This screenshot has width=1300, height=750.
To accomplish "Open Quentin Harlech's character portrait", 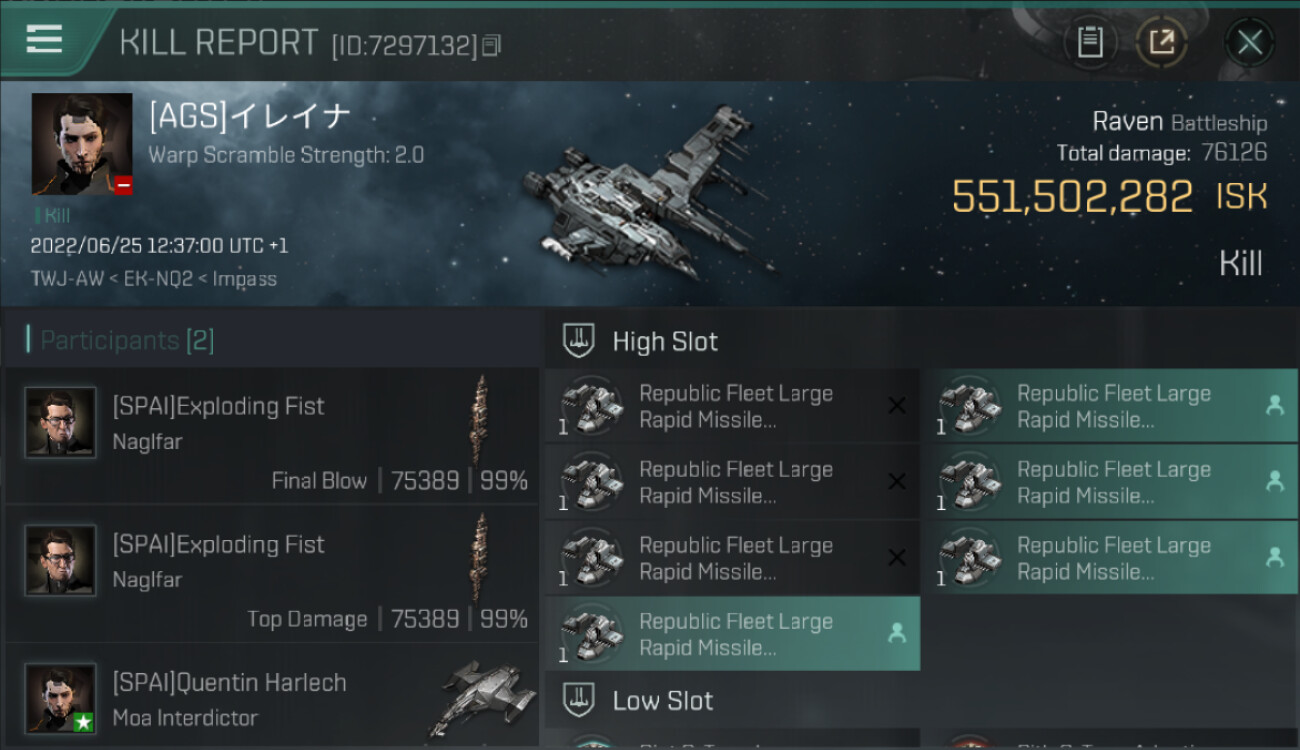I will (x=61, y=698).
